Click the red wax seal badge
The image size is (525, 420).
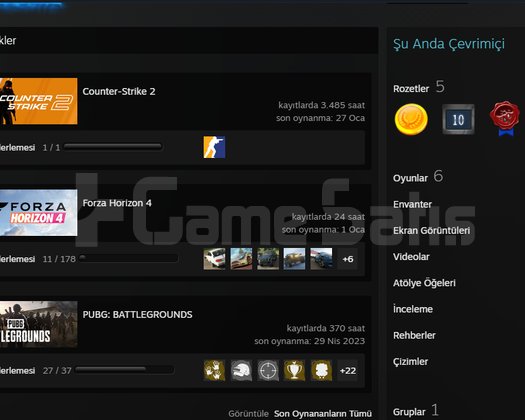coord(505,119)
